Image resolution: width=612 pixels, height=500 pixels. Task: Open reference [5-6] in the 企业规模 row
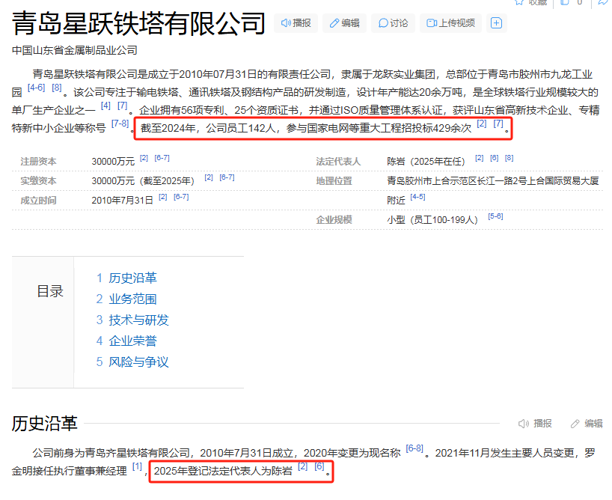tap(495, 216)
